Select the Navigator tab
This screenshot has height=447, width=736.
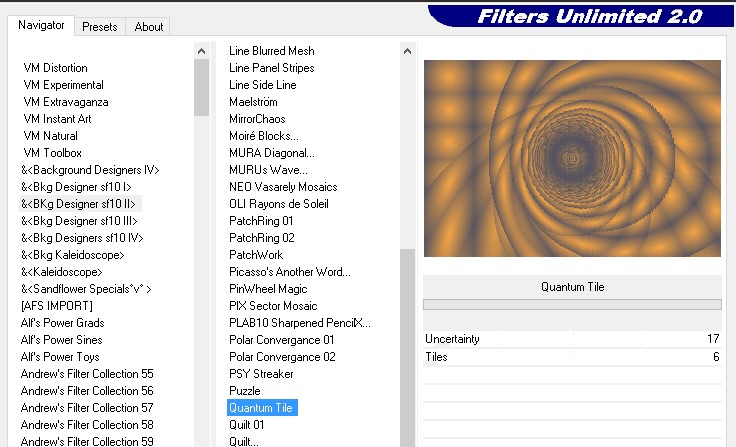click(x=42, y=25)
